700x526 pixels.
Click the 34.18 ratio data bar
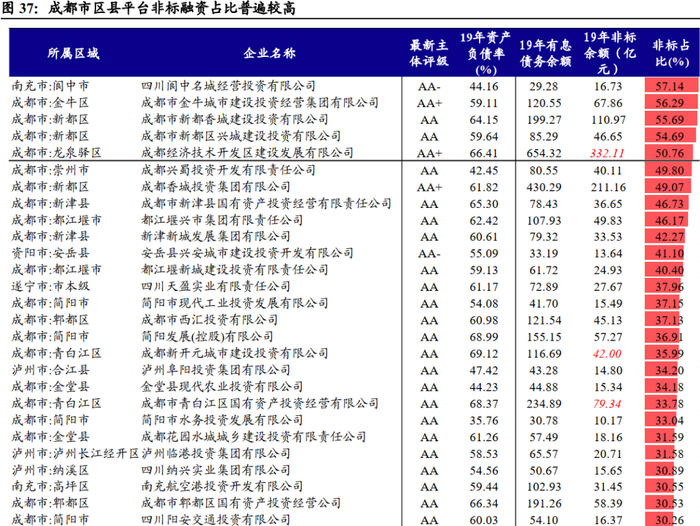(662, 387)
